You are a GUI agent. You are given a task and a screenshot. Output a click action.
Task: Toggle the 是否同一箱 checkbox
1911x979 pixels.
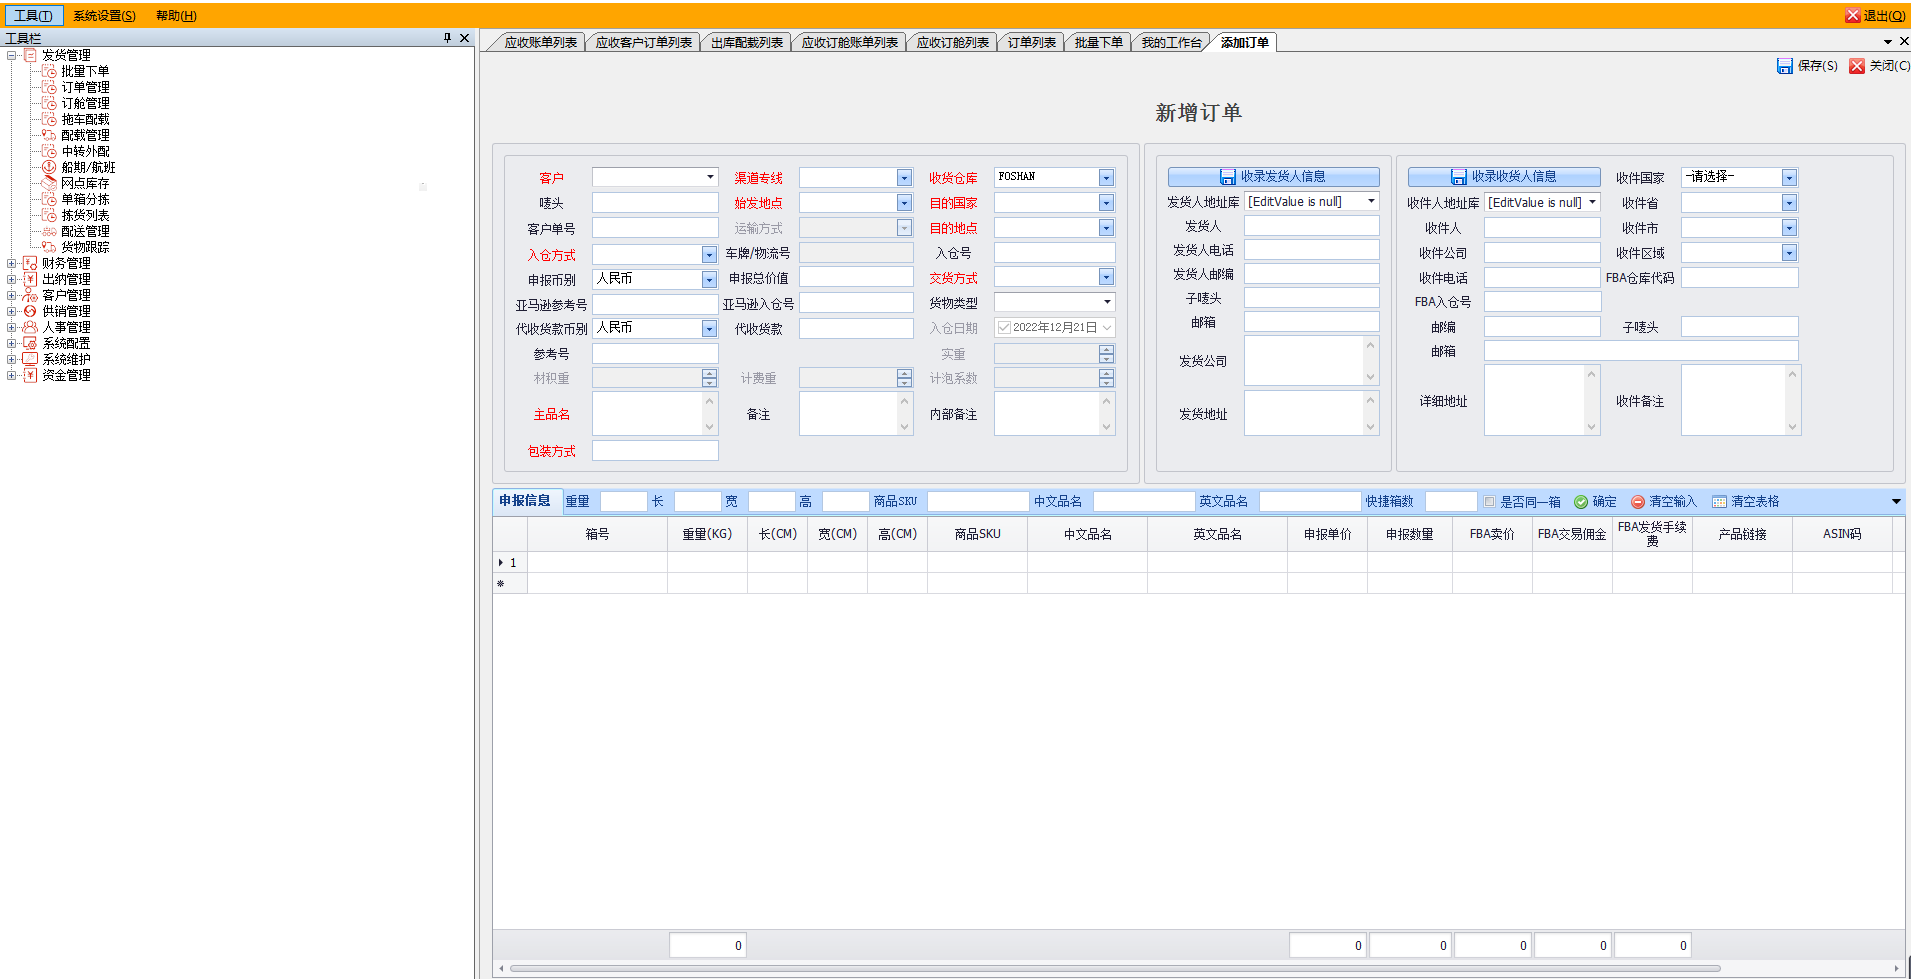pos(1490,502)
